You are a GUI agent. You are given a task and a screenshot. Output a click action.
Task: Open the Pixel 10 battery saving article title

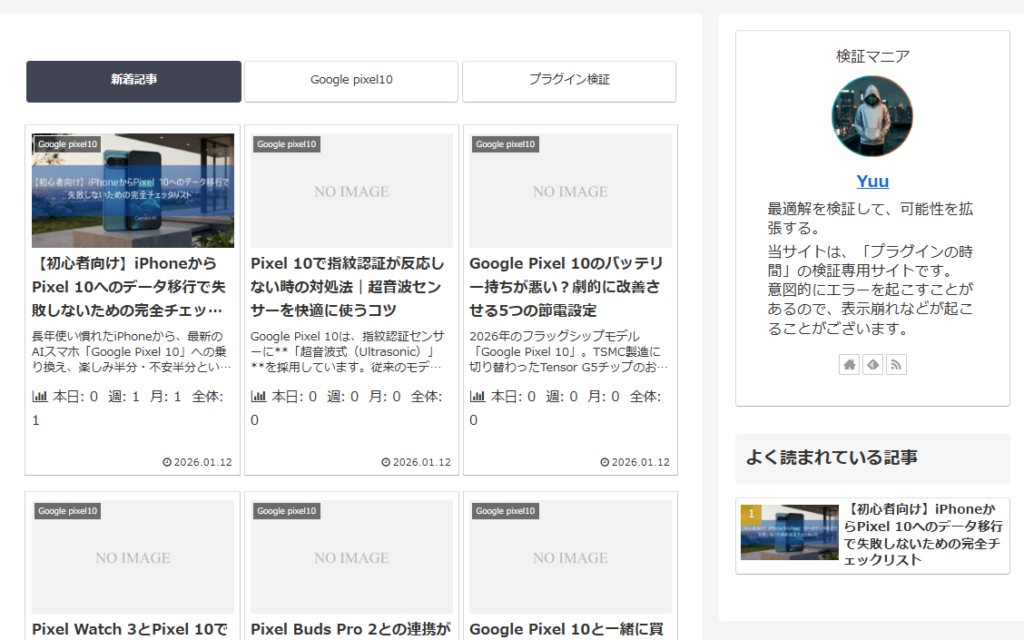pyautogui.click(x=569, y=286)
